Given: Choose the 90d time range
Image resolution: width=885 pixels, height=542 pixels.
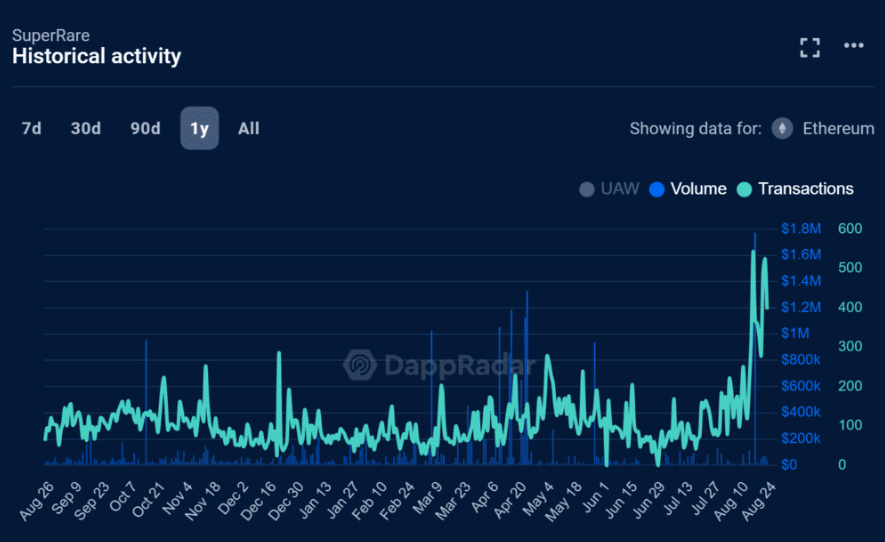Looking at the screenshot, I should coord(145,128).
